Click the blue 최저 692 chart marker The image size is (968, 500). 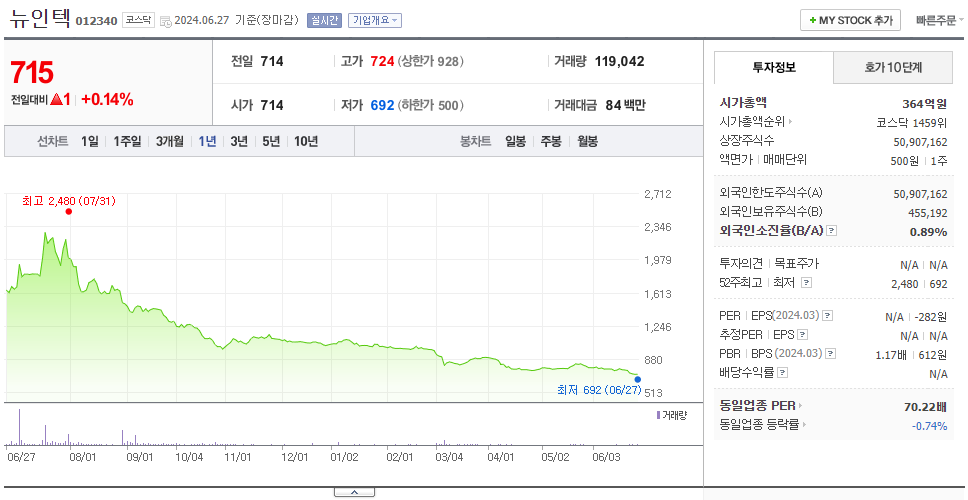(638, 380)
